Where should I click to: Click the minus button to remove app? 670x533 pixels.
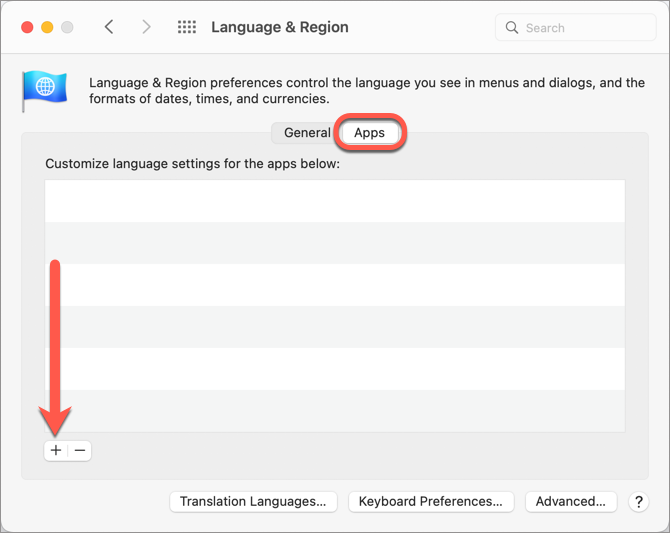click(80, 451)
